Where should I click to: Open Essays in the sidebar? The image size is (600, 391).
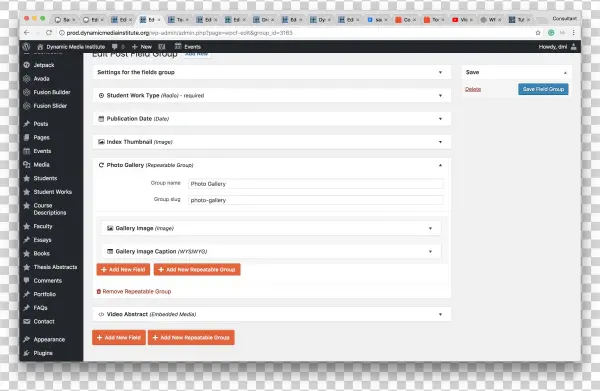(42, 240)
